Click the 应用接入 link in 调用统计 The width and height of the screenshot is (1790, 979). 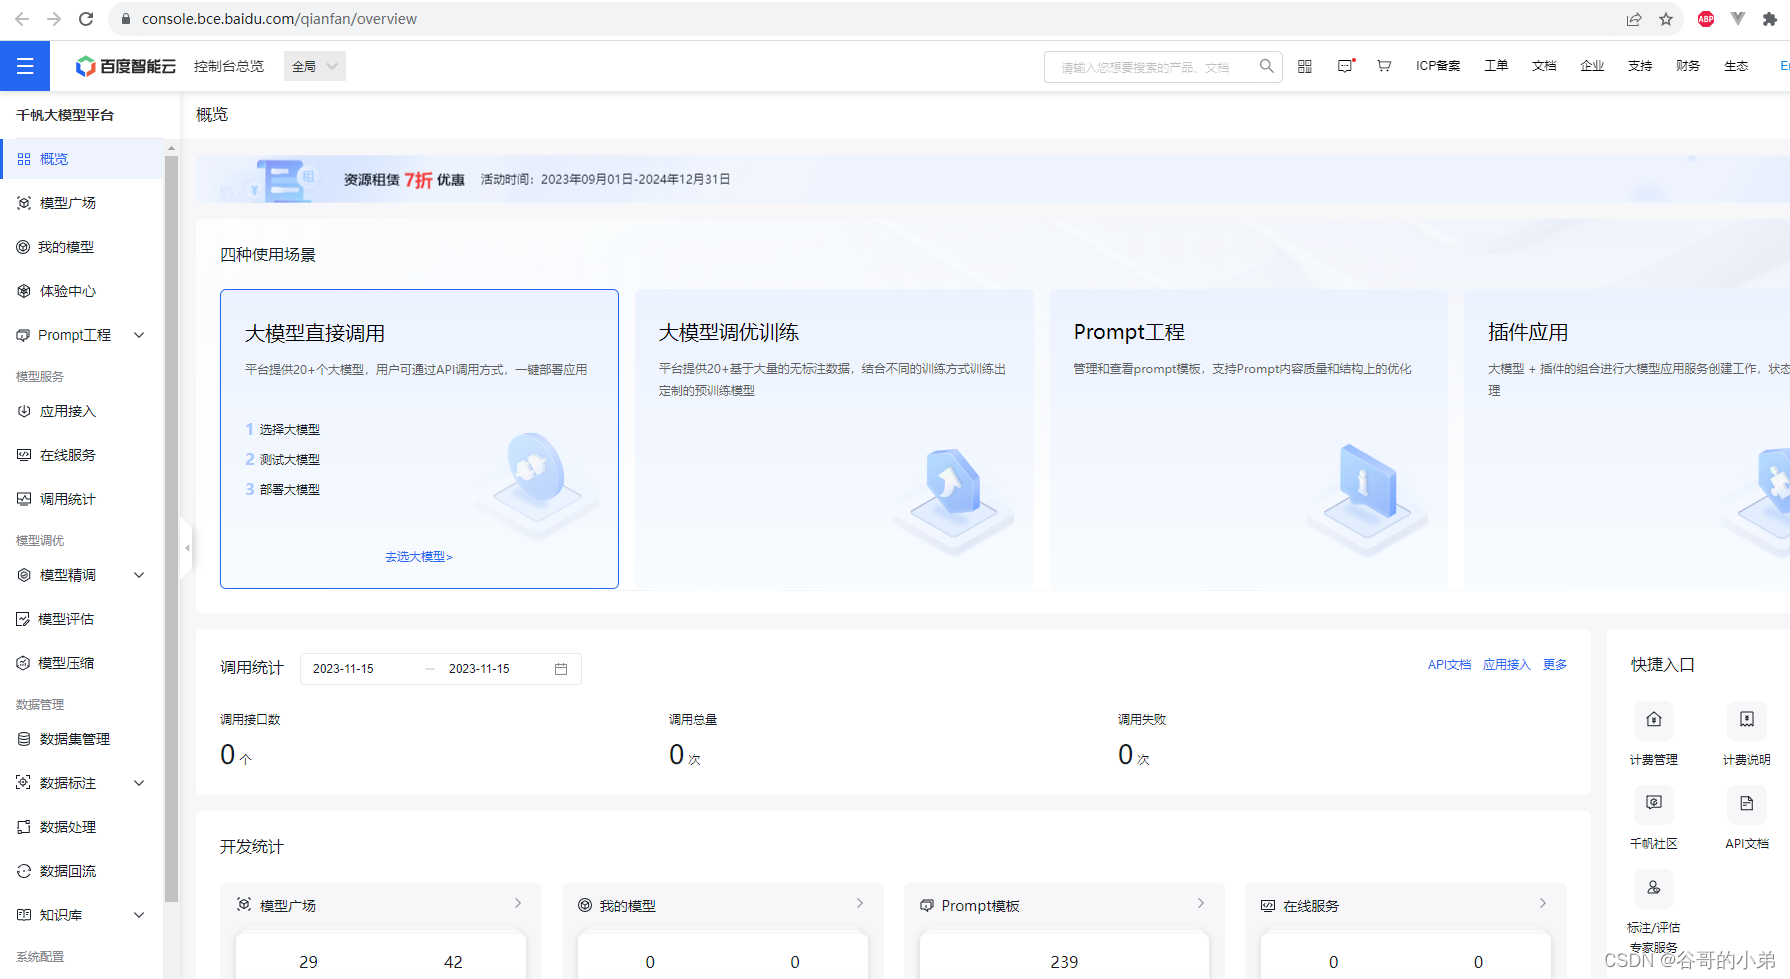pos(1506,665)
